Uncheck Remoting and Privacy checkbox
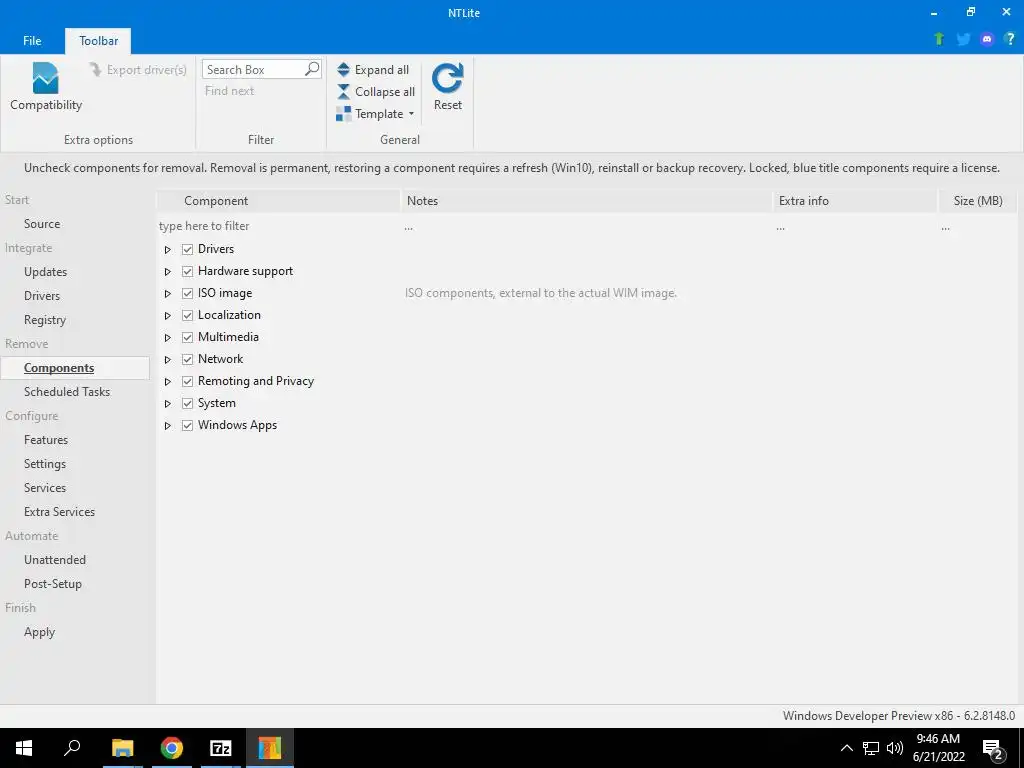The width and height of the screenshot is (1024, 768). point(187,381)
